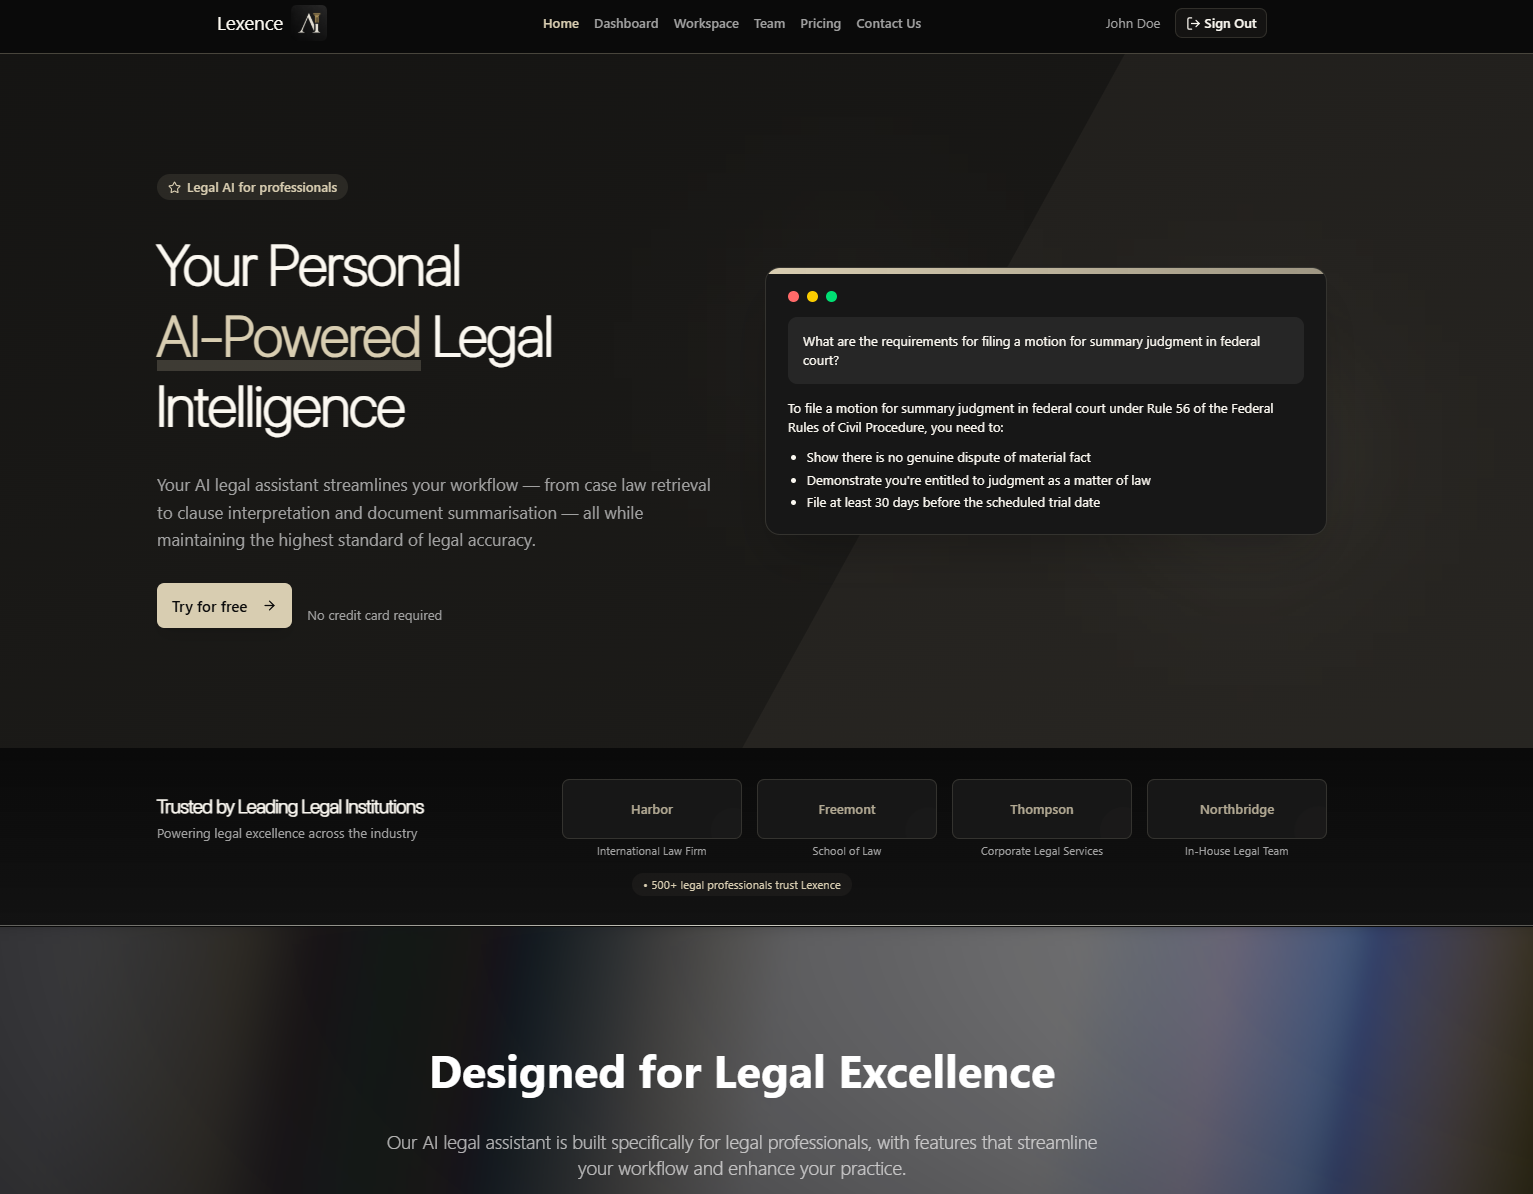Click the Lexence brand name
Screen dimensions: 1533x1194
[250, 24]
